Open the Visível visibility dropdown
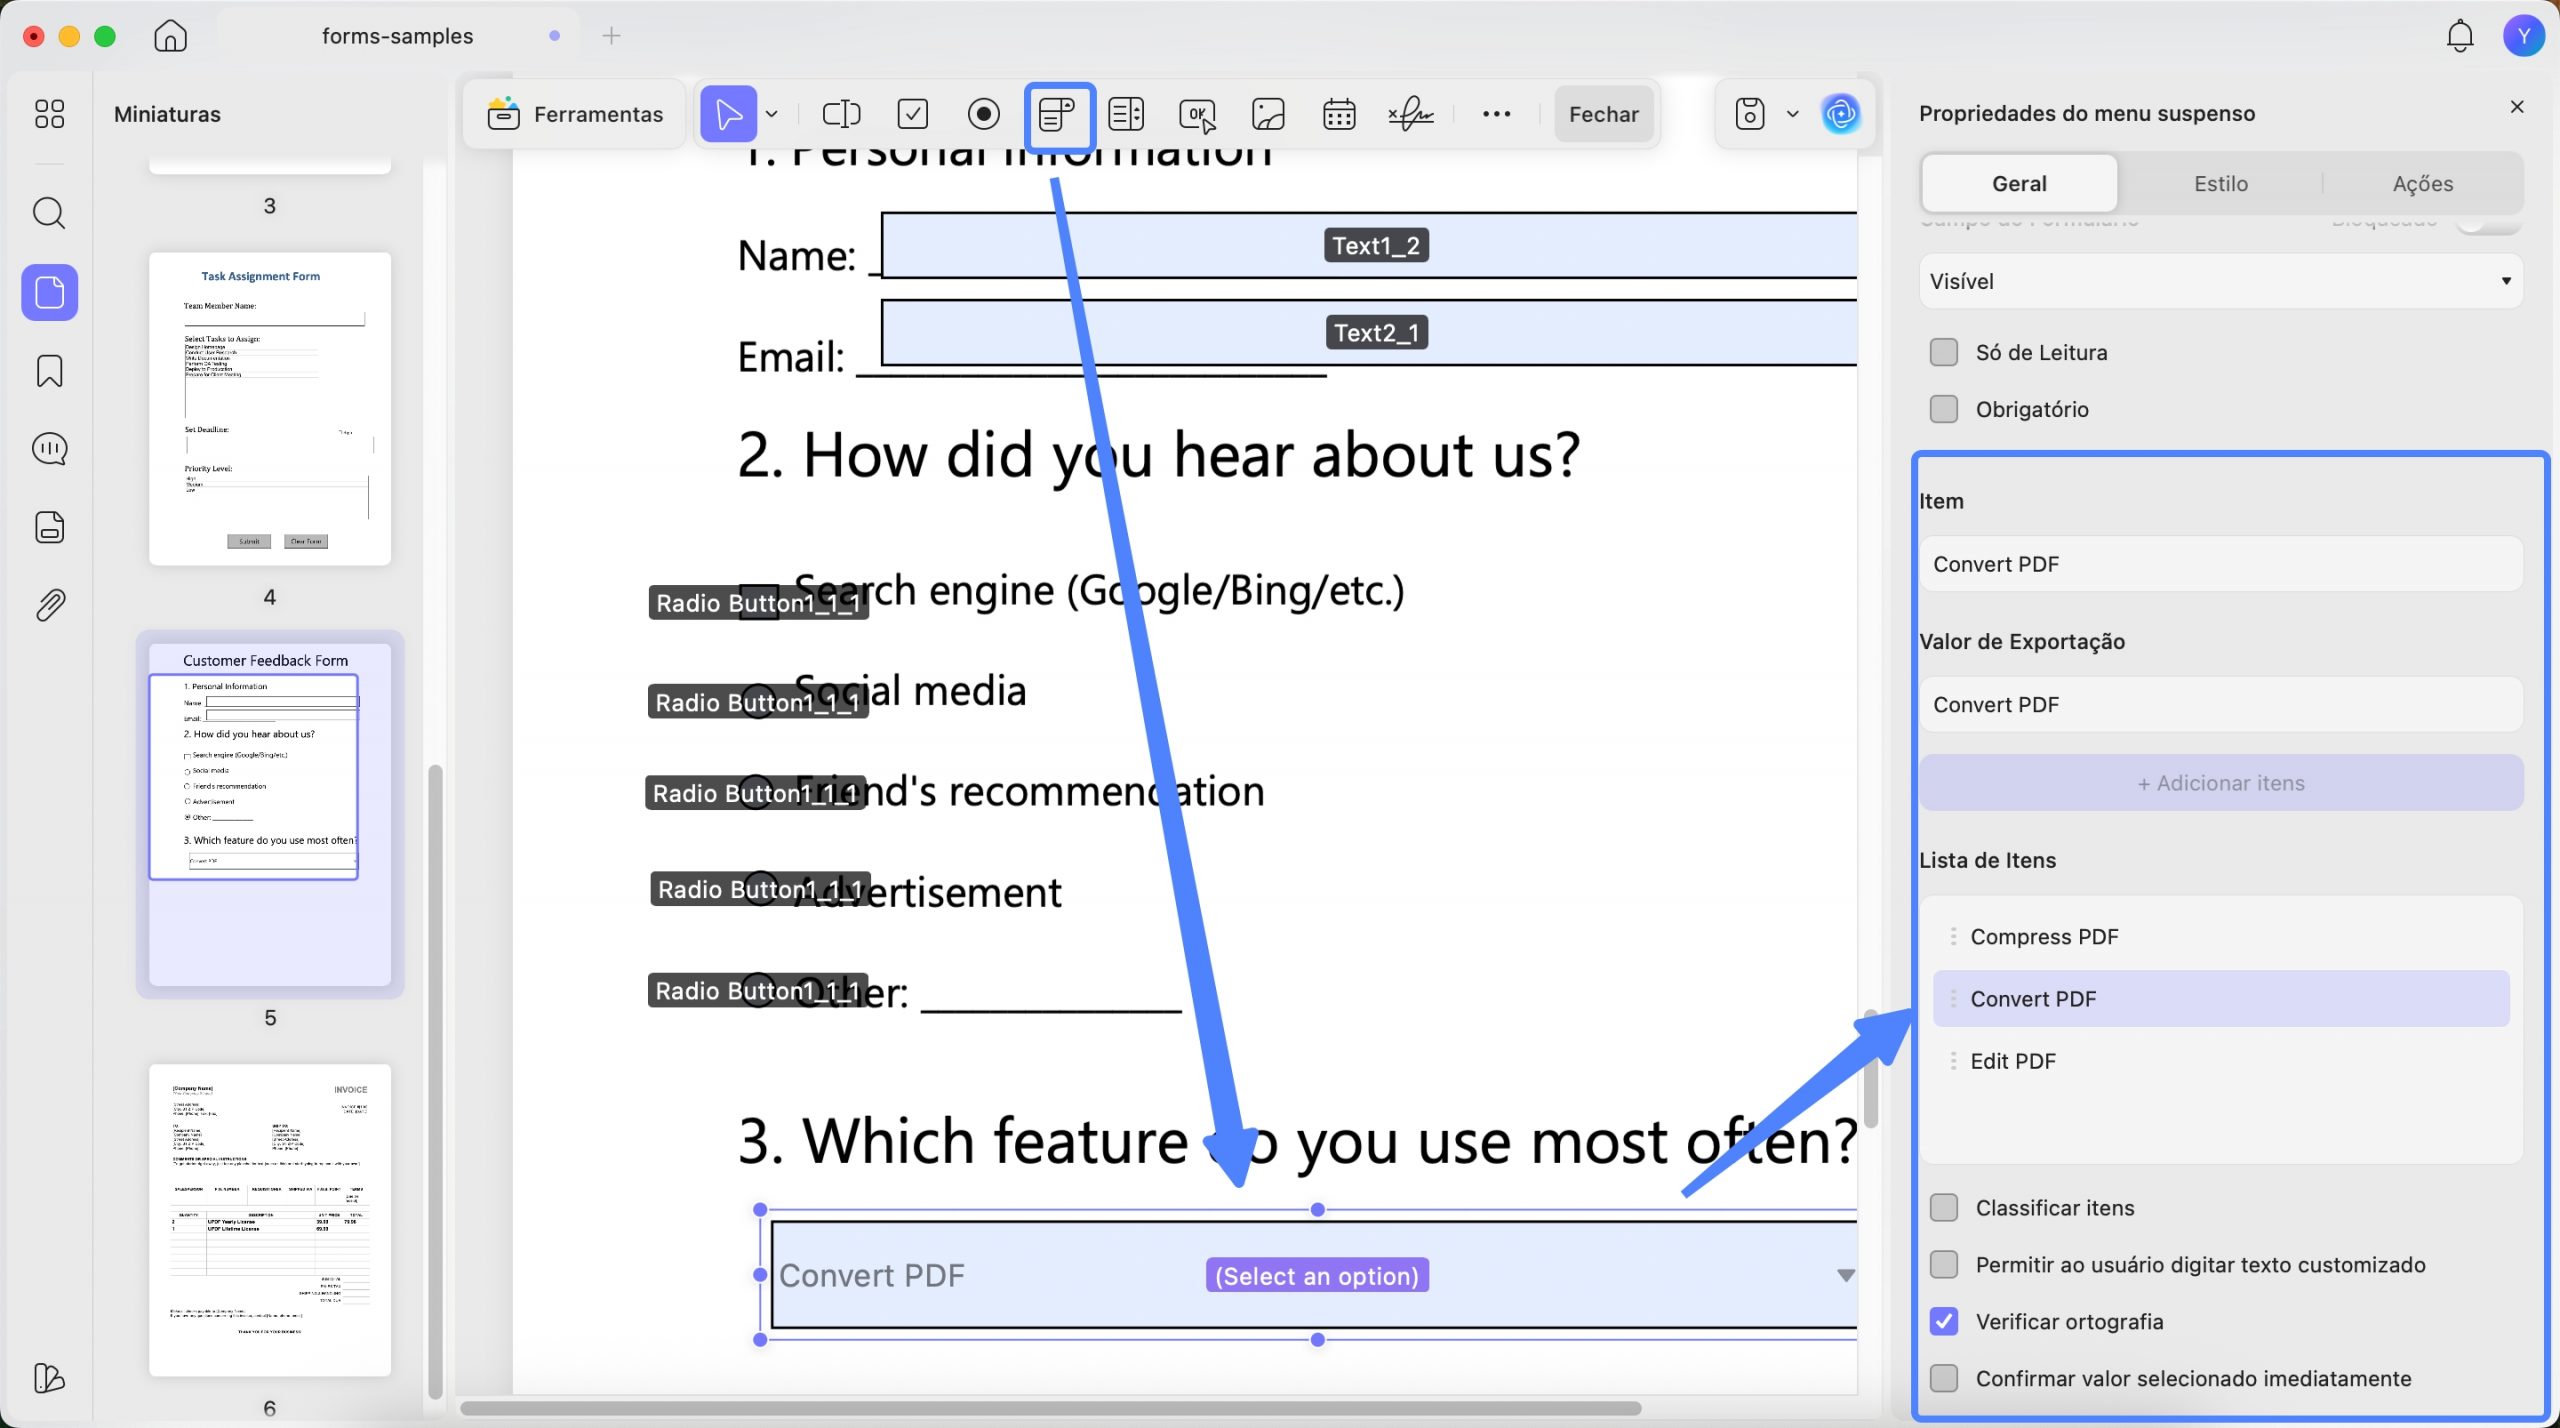The image size is (2560, 1428). (x=2220, y=281)
